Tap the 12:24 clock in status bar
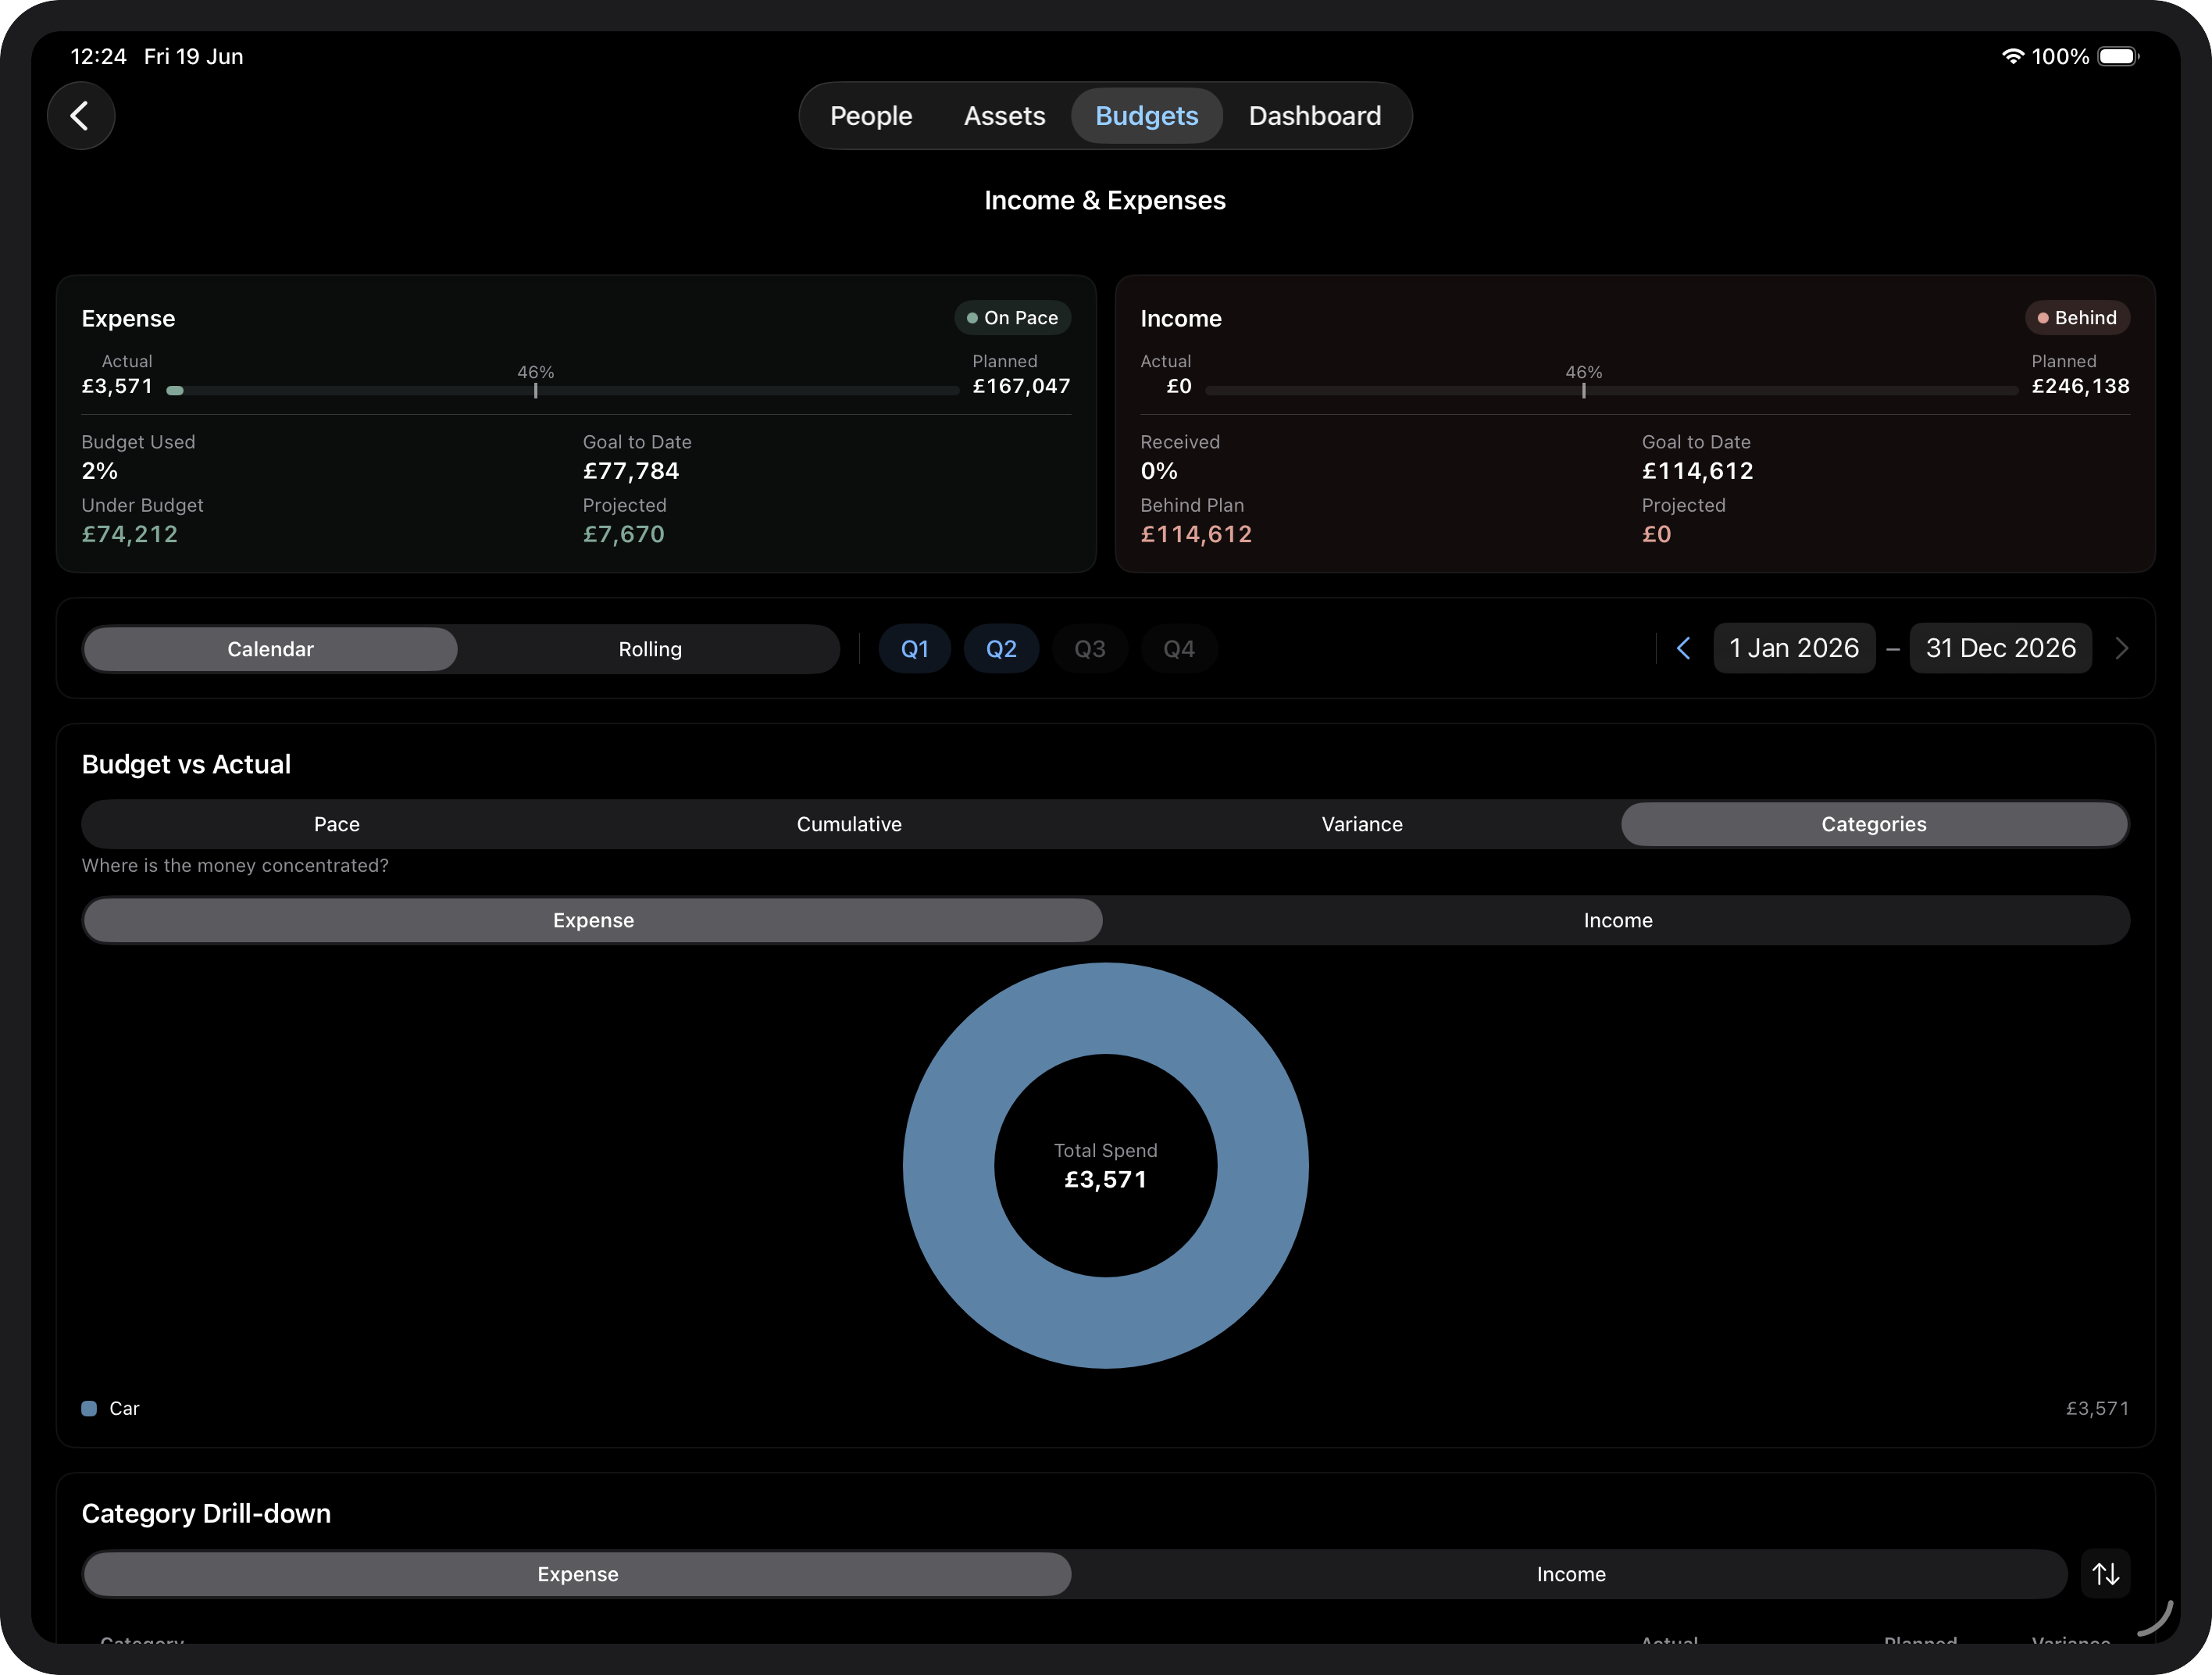Screen dimensions: 2212x1675 98,56
